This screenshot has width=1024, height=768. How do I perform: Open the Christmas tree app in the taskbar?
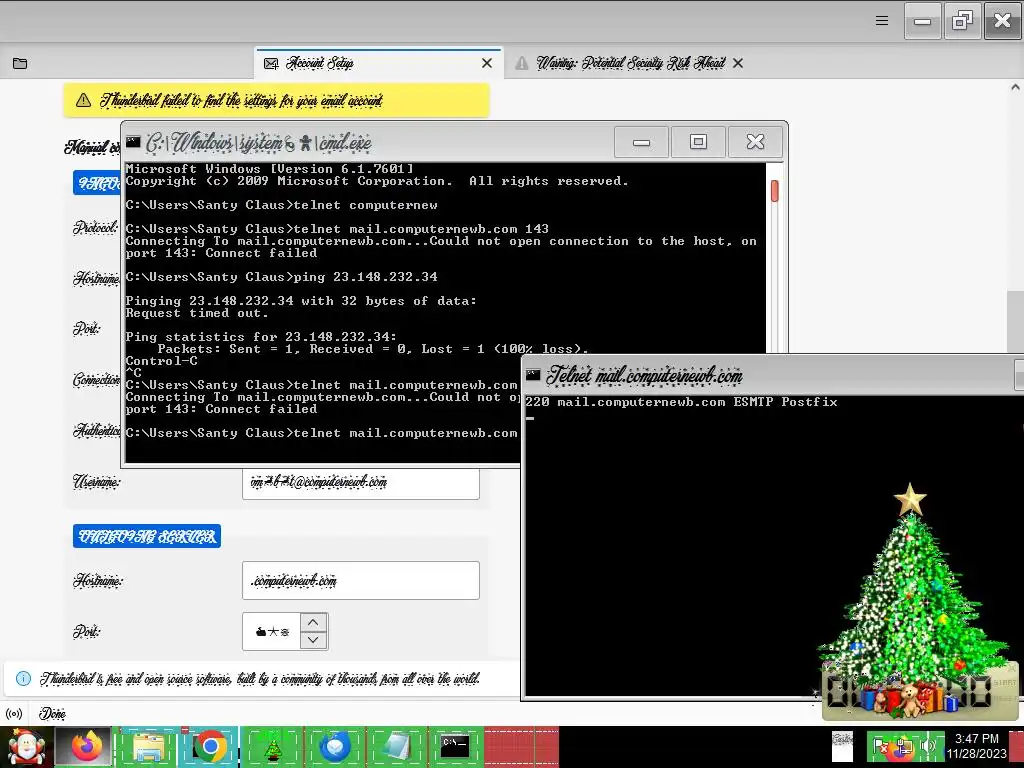272,747
